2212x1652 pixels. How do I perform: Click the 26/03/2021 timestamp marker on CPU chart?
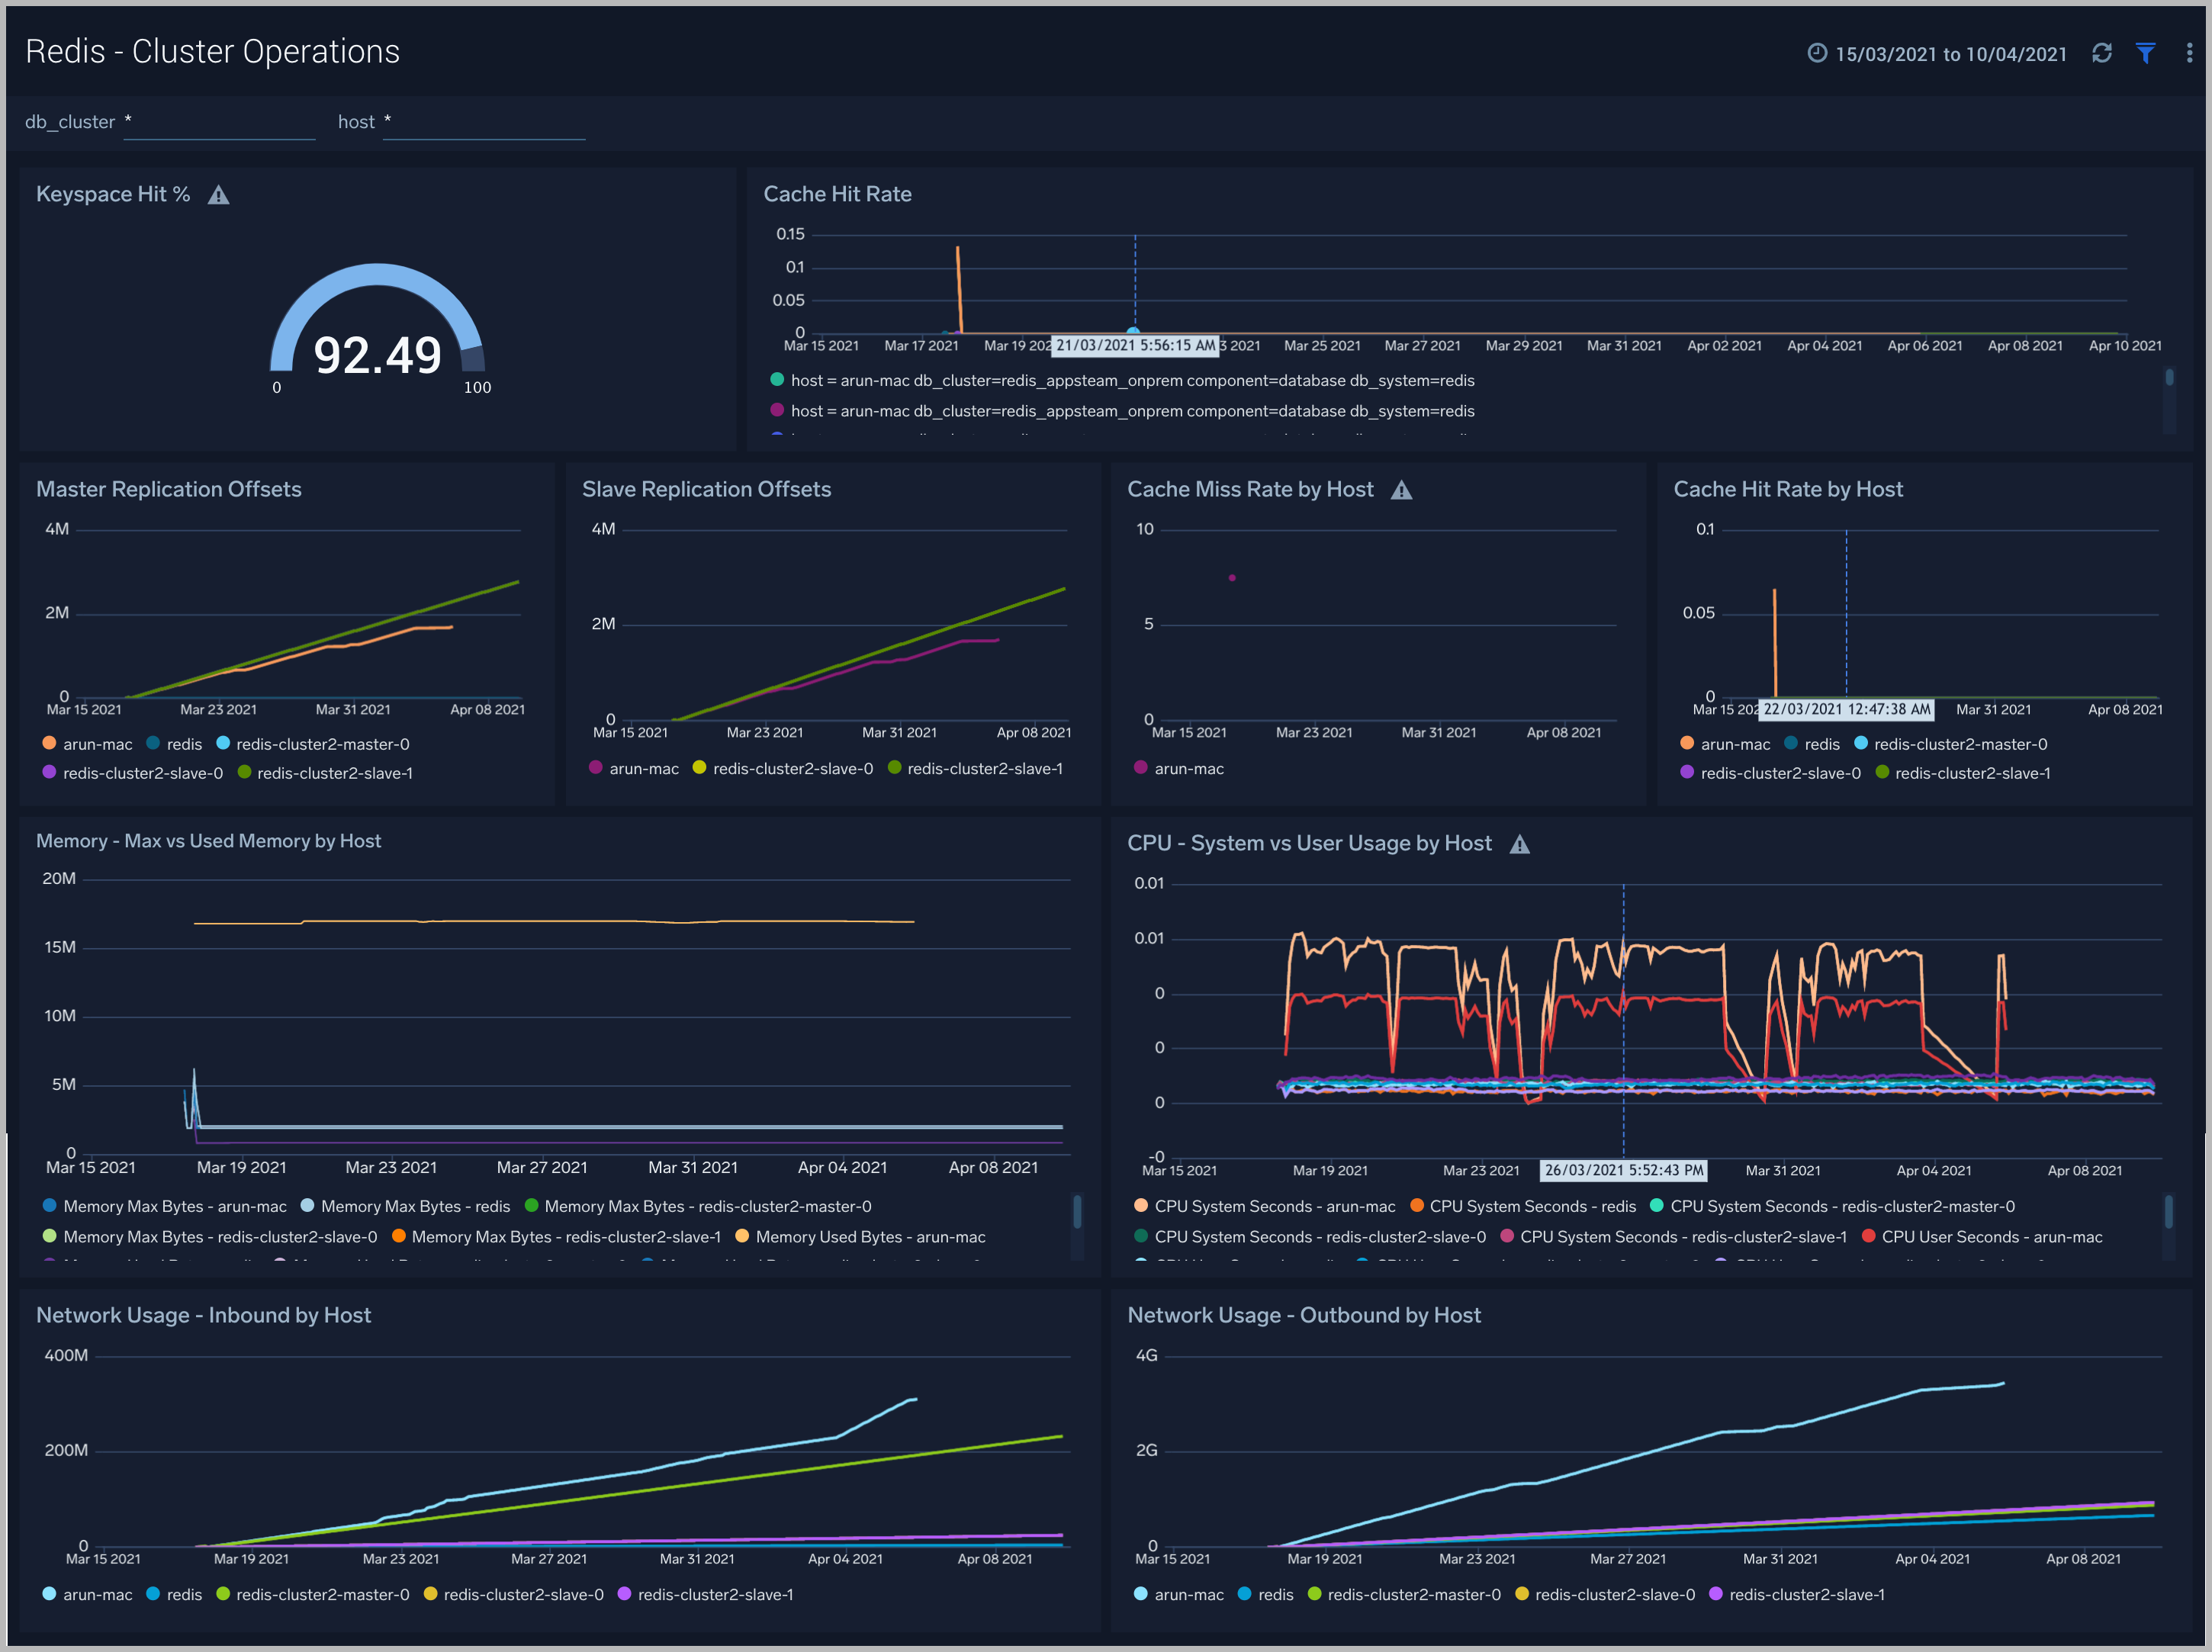[x=1623, y=1170]
